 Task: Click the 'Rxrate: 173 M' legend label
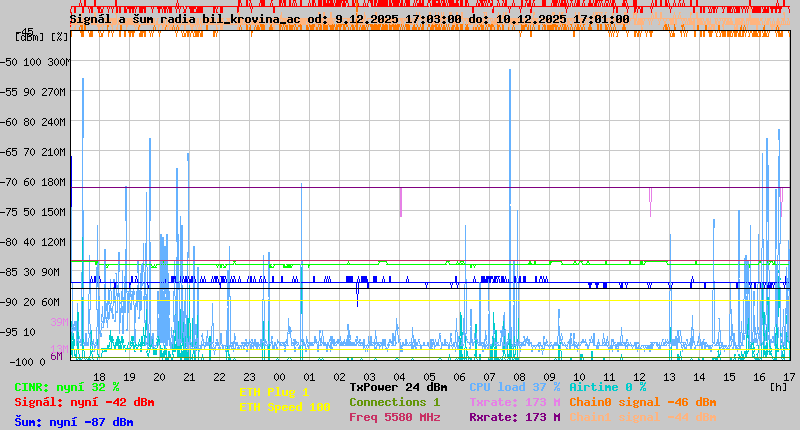tap(514, 417)
